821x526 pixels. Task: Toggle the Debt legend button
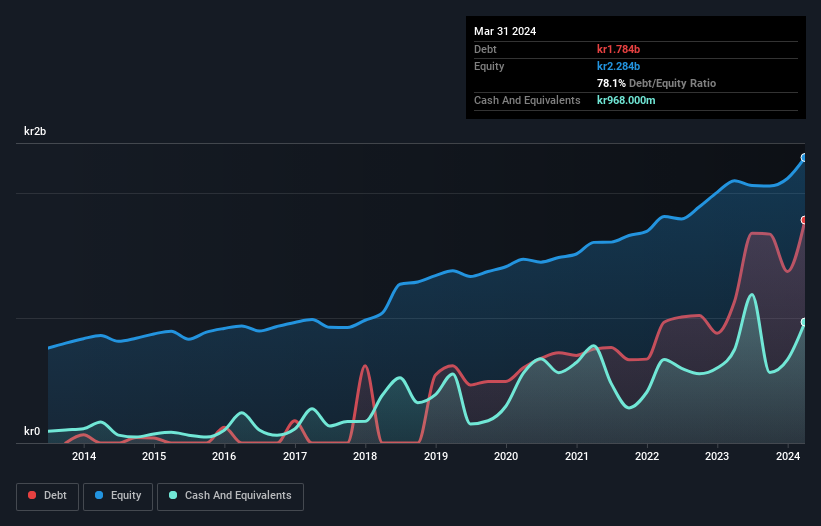47,496
